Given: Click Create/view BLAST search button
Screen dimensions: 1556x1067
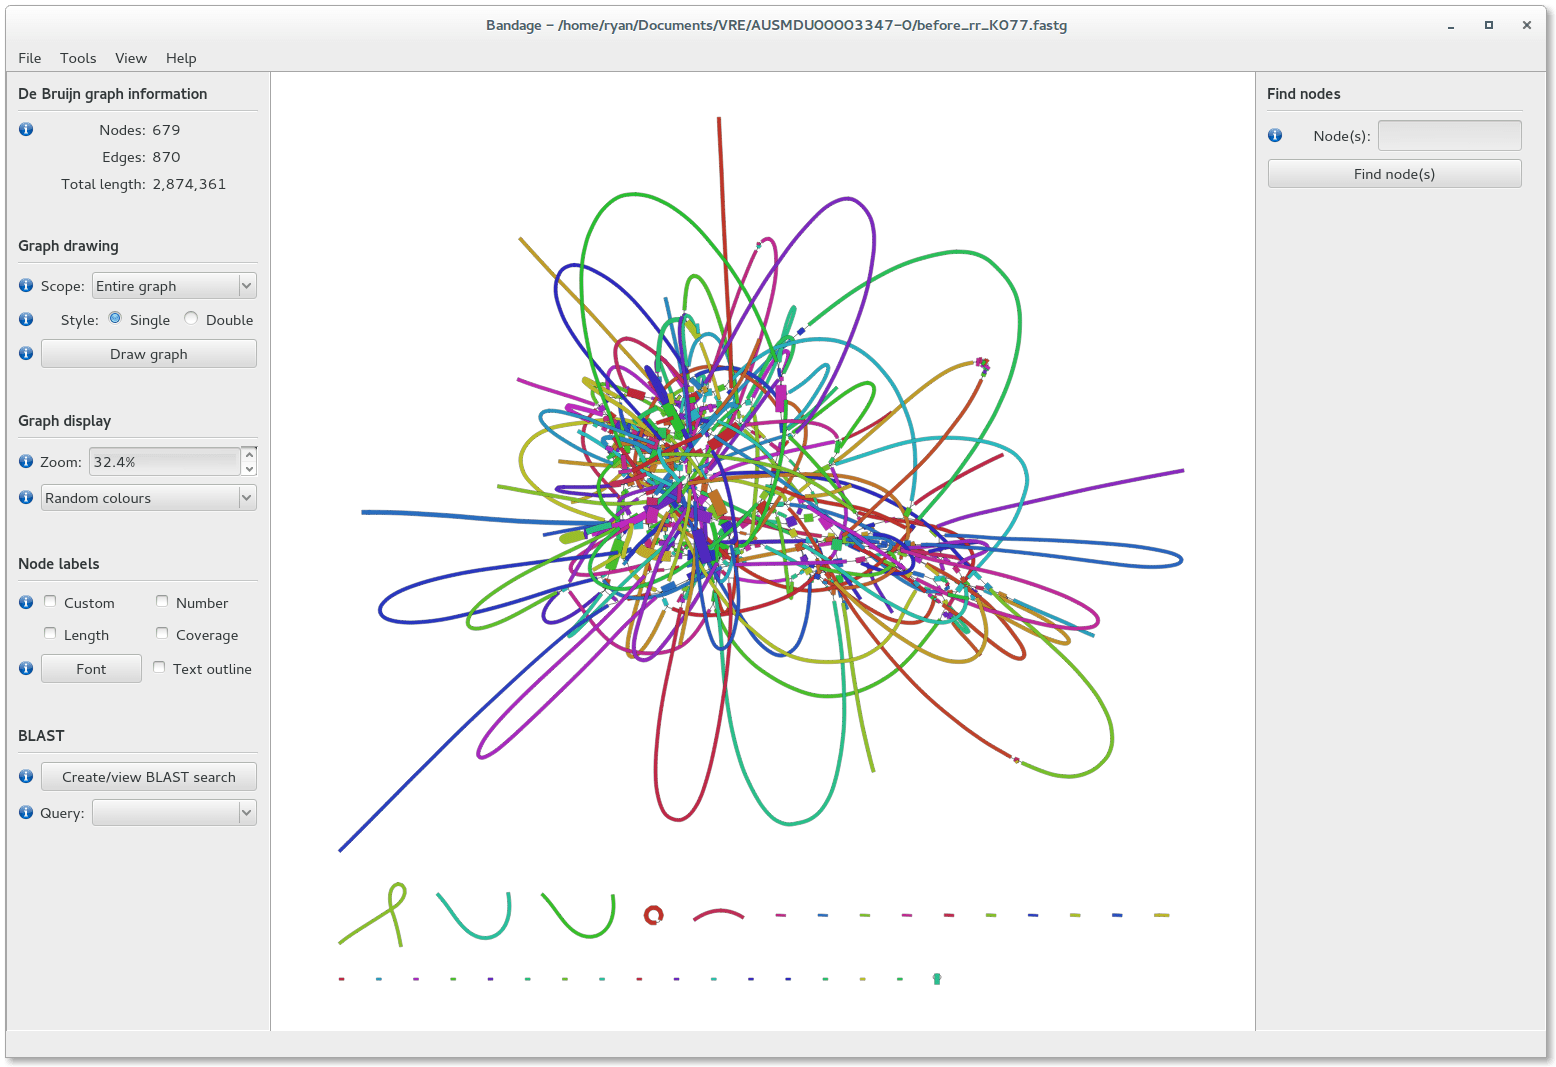Looking at the screenshot, I should [x=149, y=777].
